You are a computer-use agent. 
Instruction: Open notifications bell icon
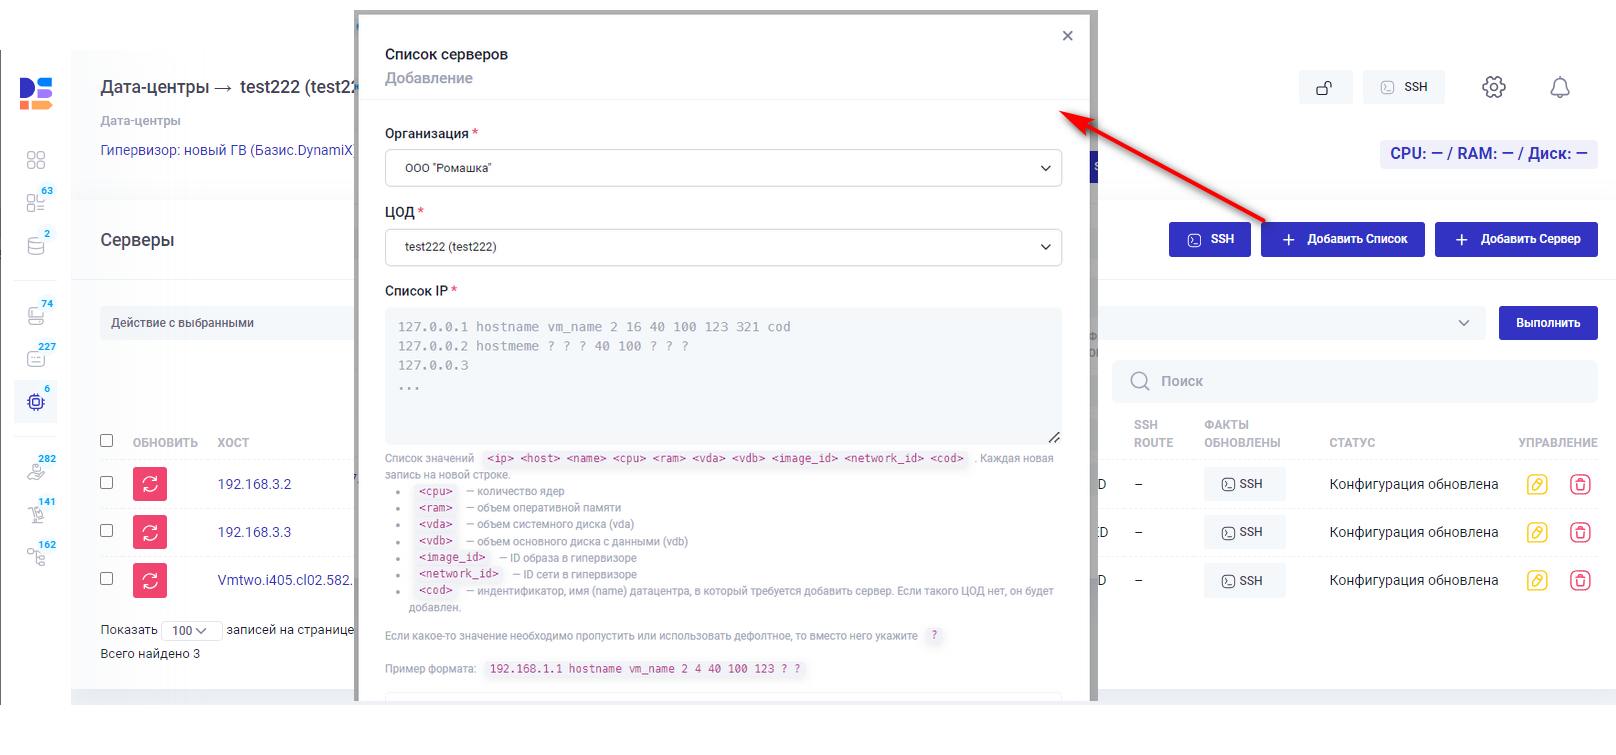pos(1559,87)
